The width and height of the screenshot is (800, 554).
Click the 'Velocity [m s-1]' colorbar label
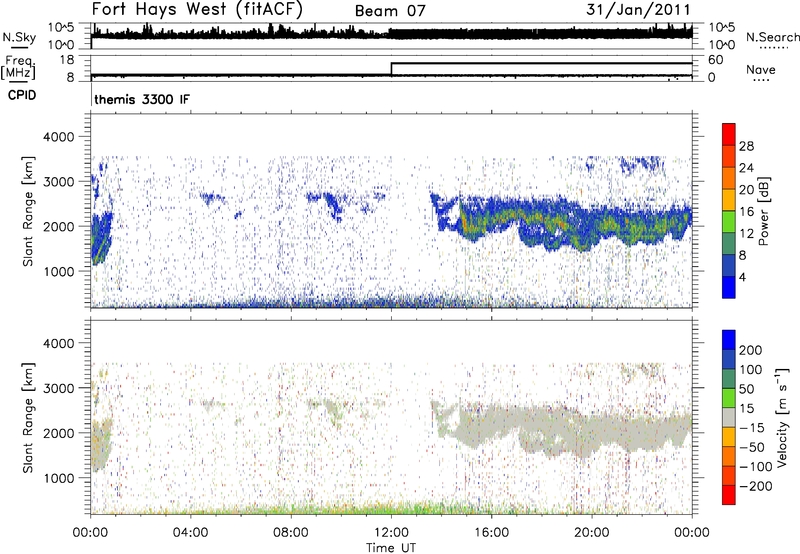(782, 417)
